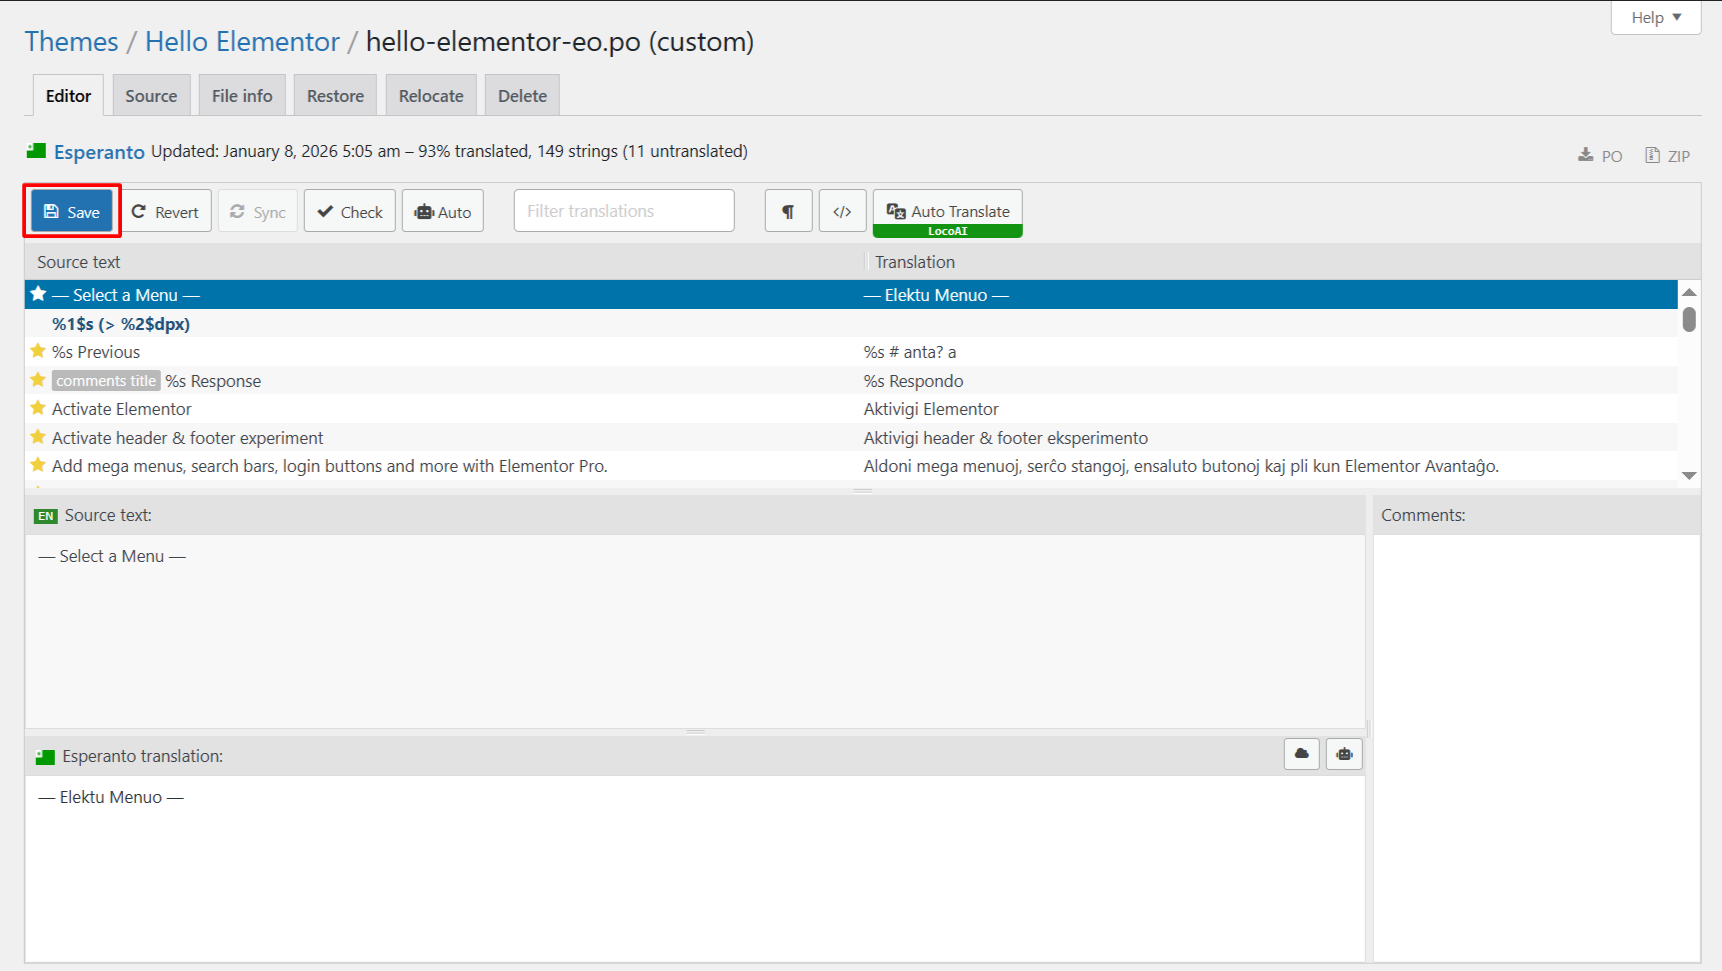This screenshot has height=971, width=1722.
Task: Revert changes with the Revert button
Action: point(166,212)
